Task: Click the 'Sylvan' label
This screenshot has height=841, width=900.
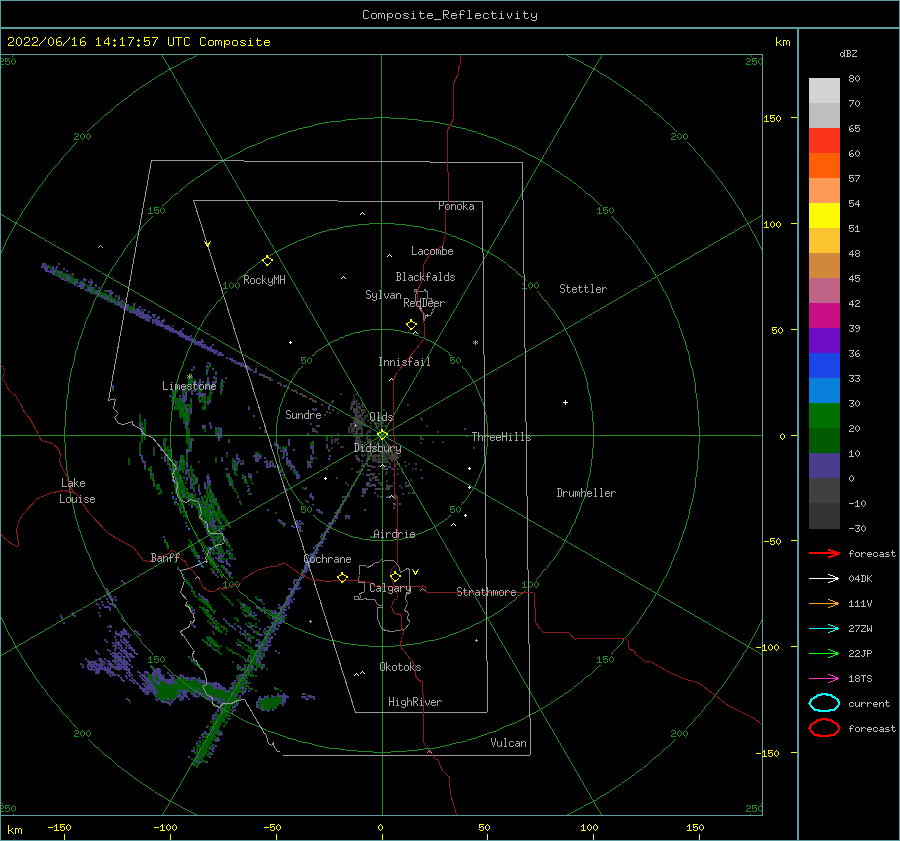Action: [x=383, y=295]
